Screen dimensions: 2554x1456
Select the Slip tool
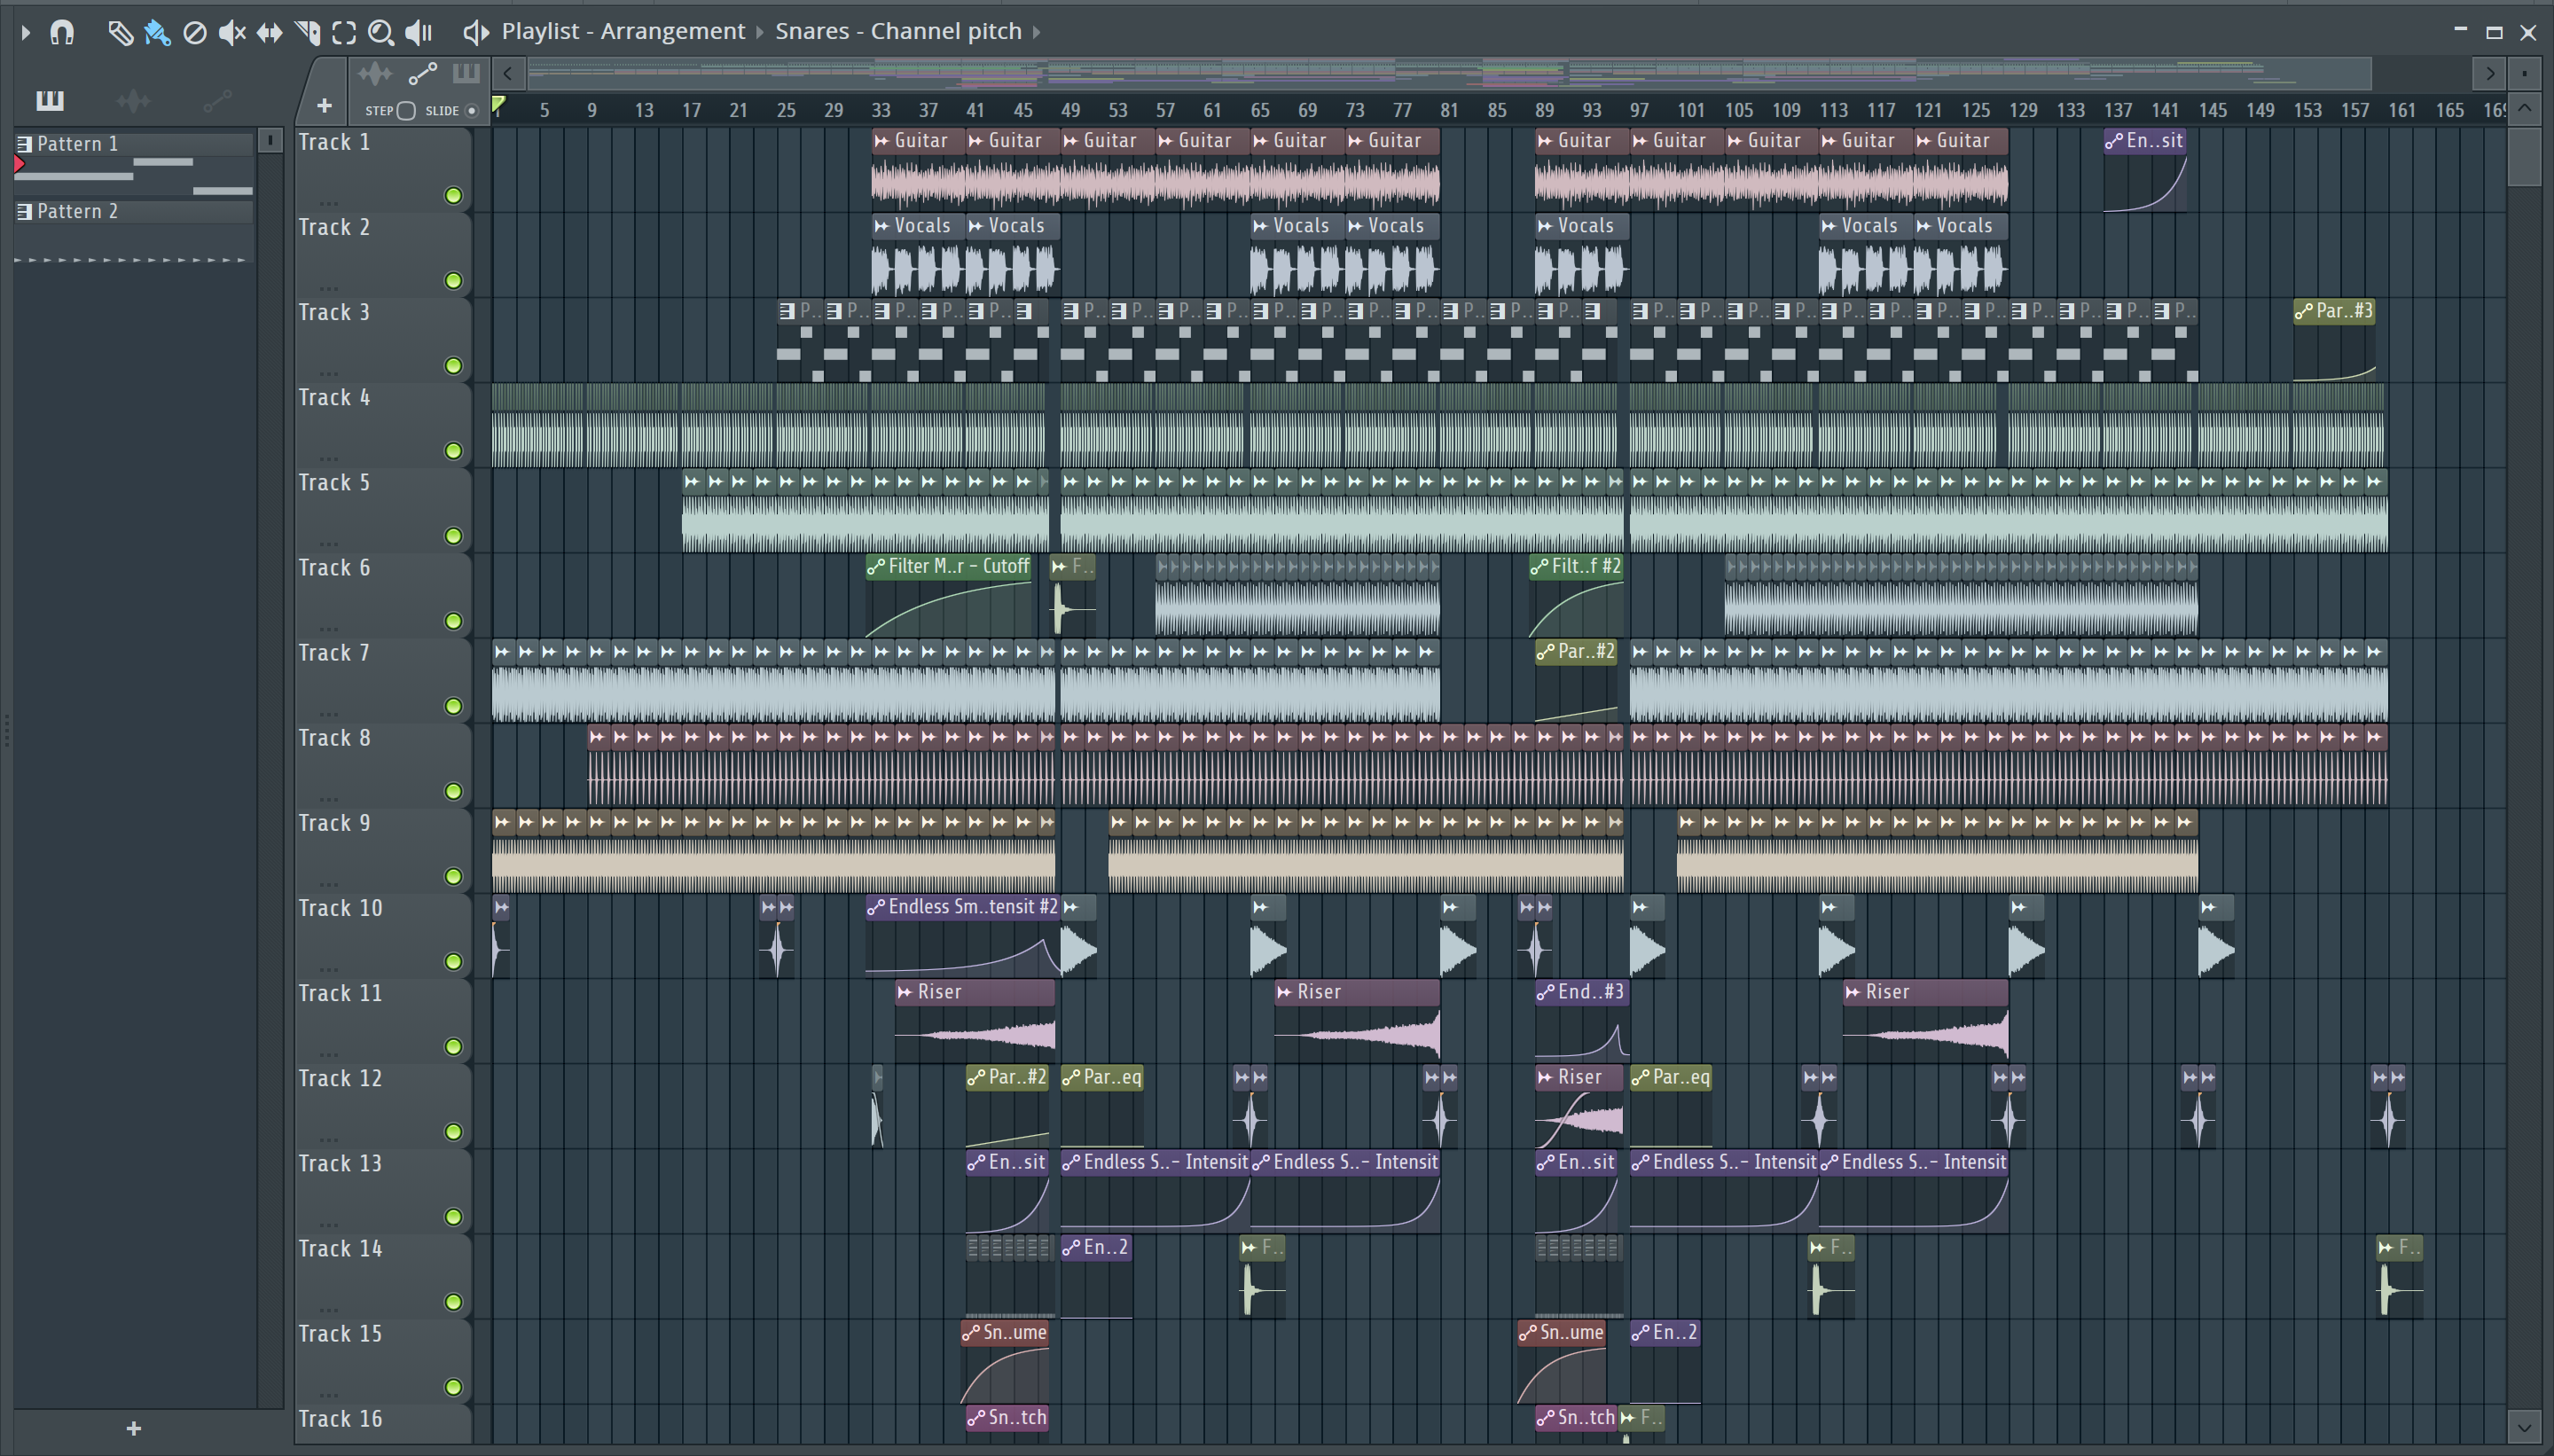pyautogui.click(x=269, y=33)
